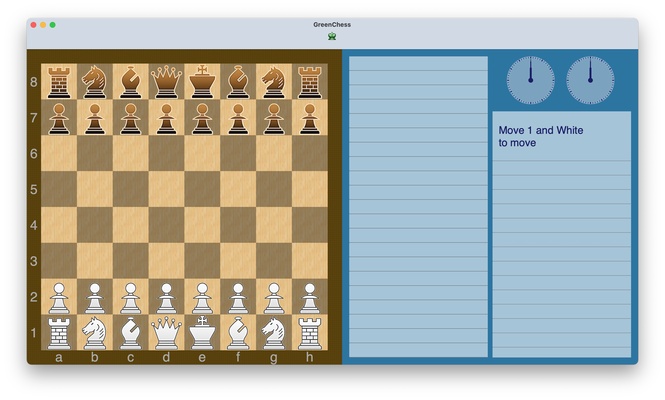Screen dimensions: 665x400
Task: Click the black pawn on c7
Action: (x=131, y=118)
